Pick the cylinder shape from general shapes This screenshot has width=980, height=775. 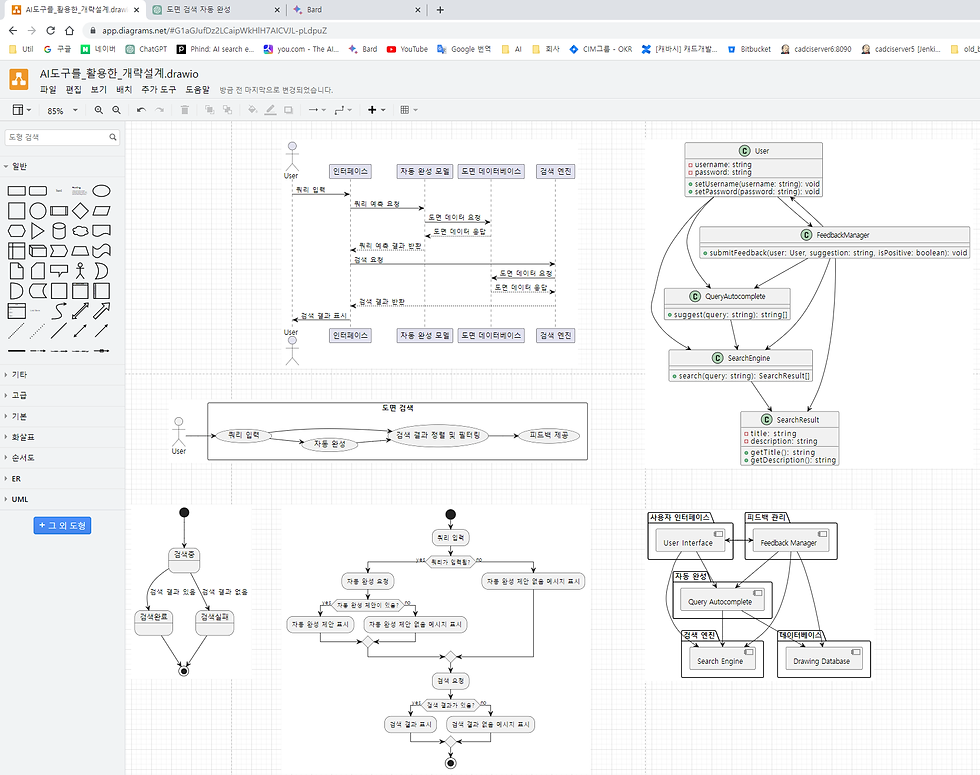[x=59, y=231]
